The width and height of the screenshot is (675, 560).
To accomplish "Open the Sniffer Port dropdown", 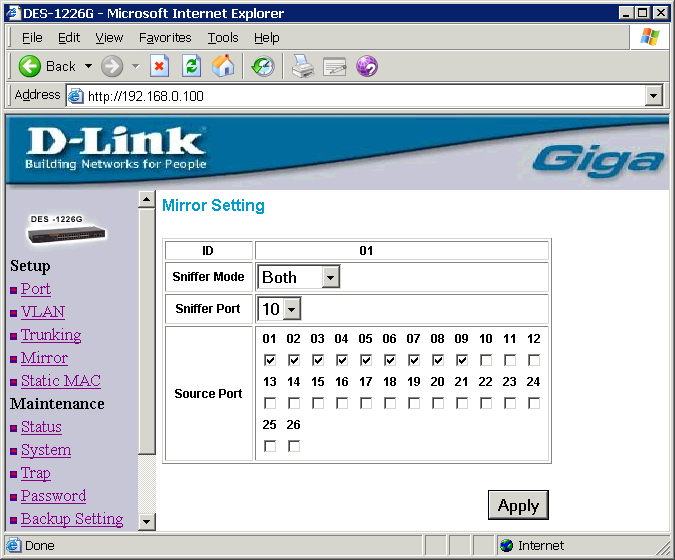I will pyautogui.click(x=291, y=309).
